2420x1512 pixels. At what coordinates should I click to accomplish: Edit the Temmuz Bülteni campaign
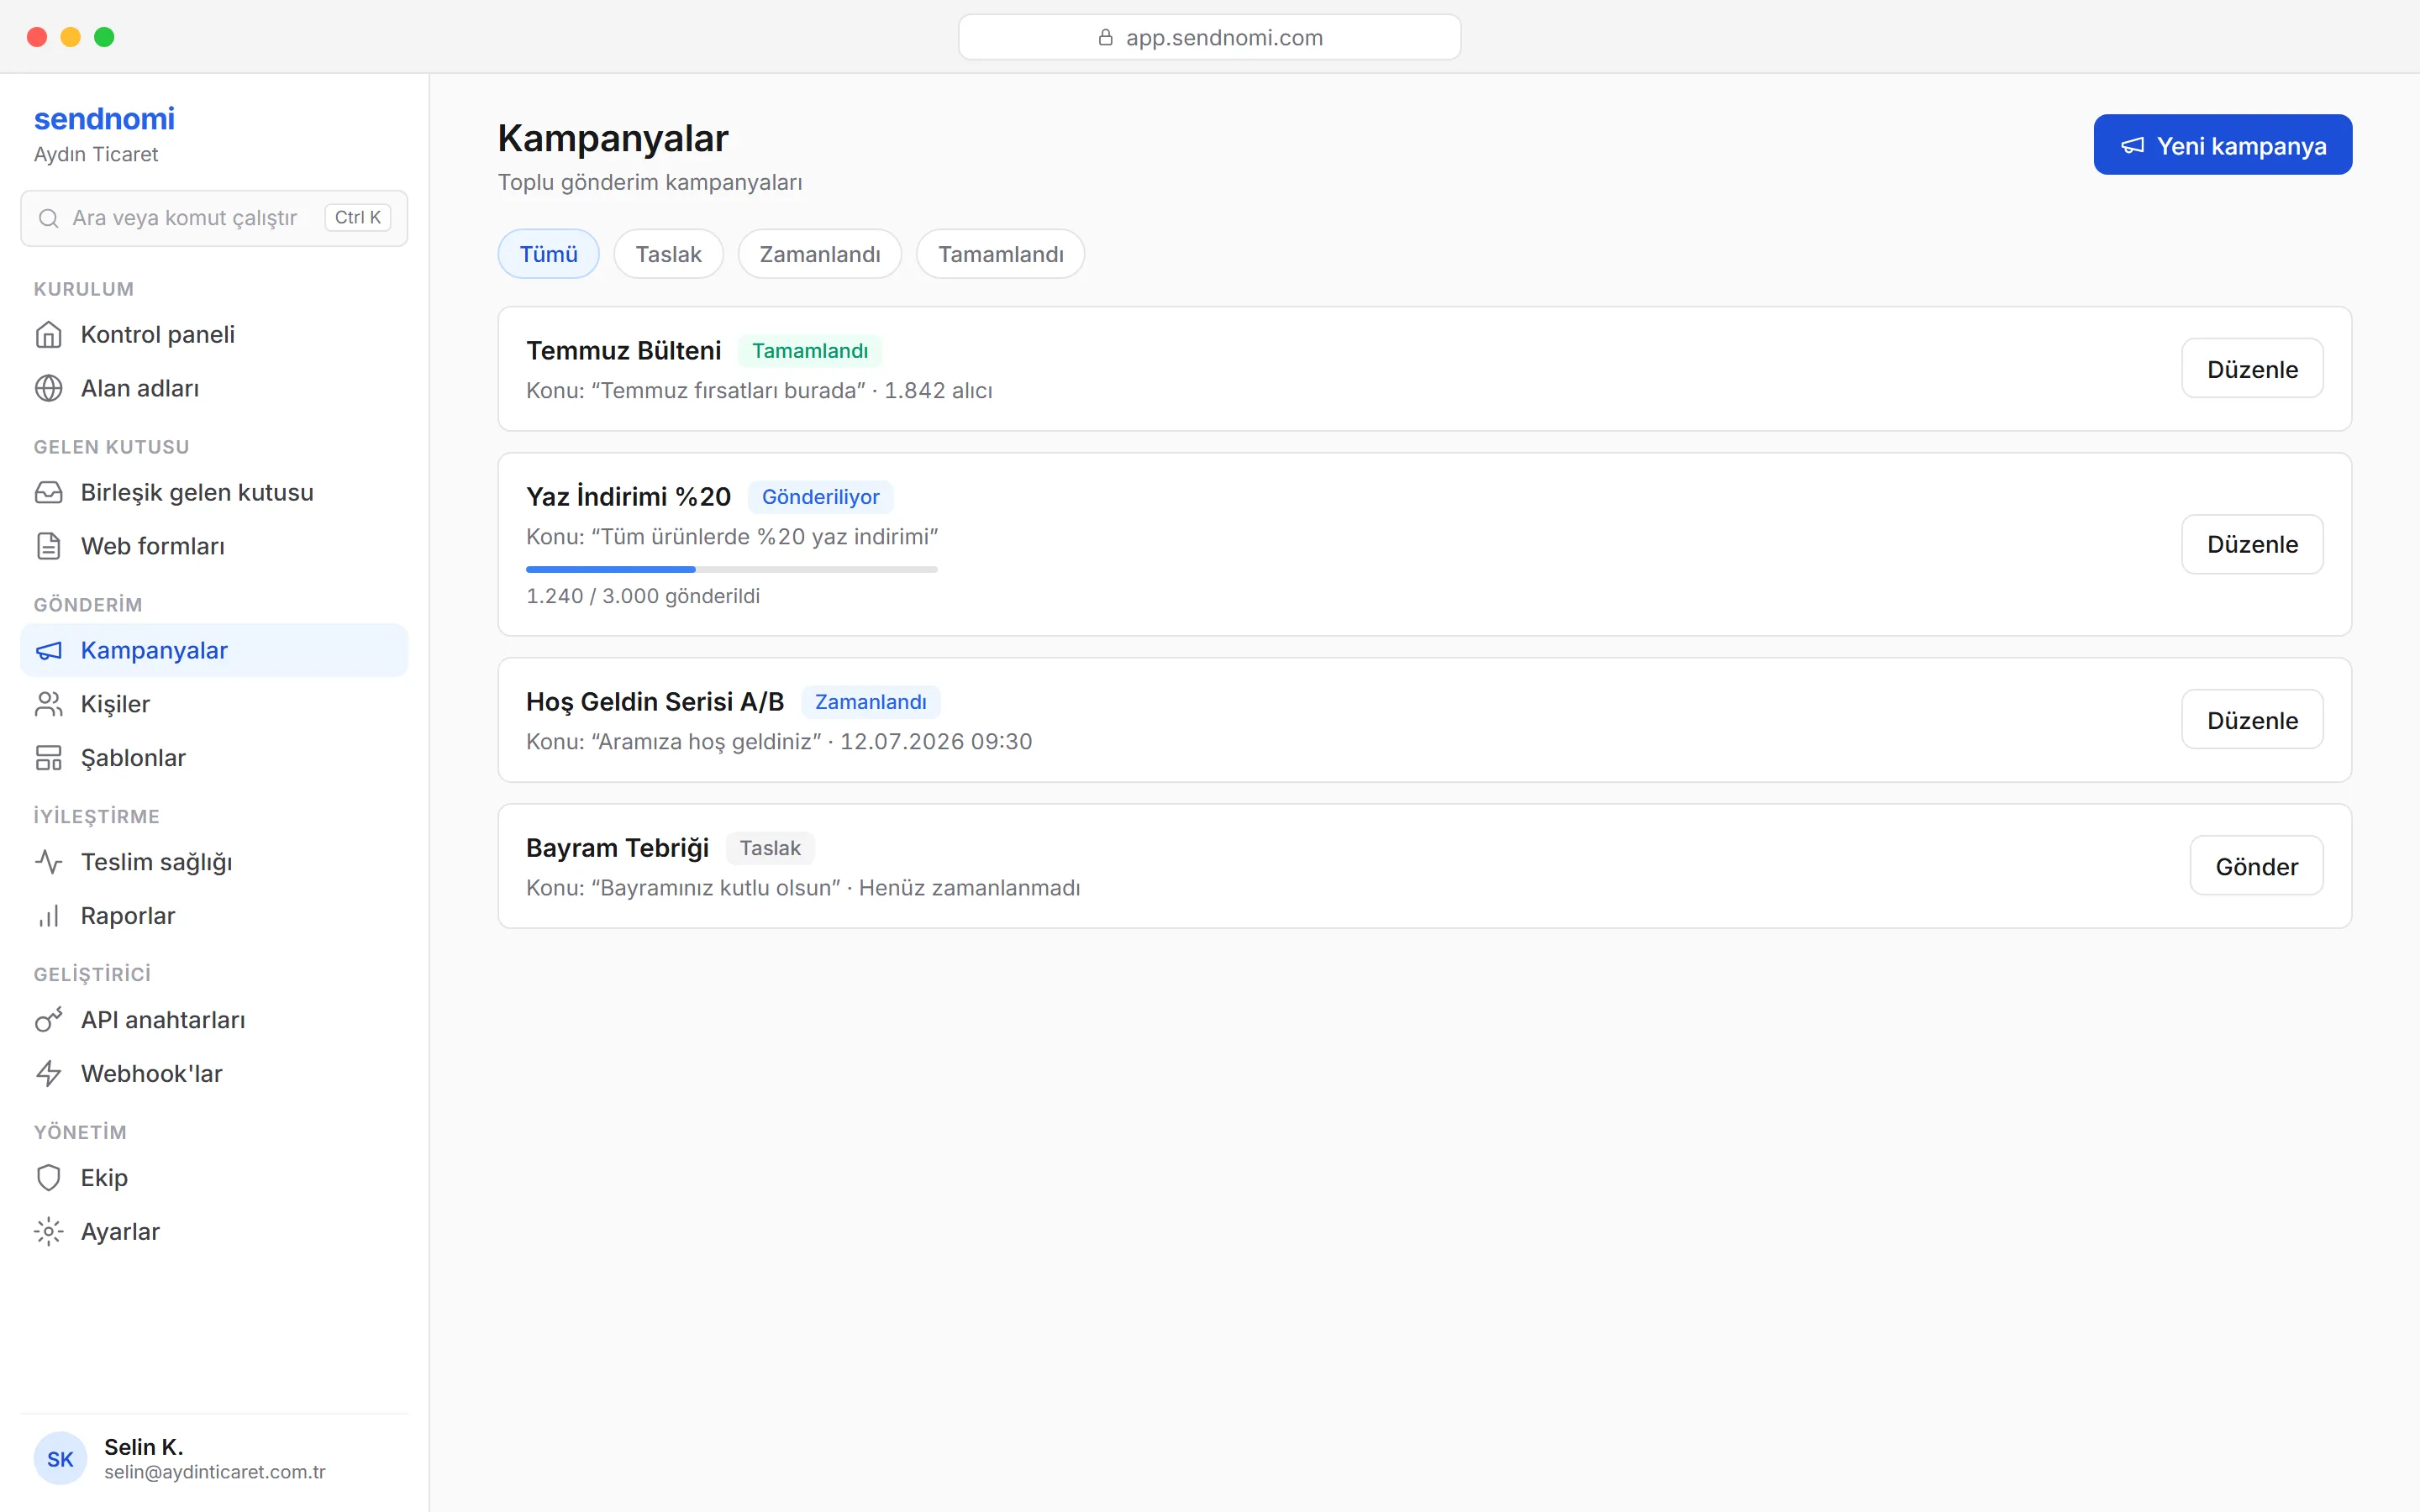(x=2252, y=369)
